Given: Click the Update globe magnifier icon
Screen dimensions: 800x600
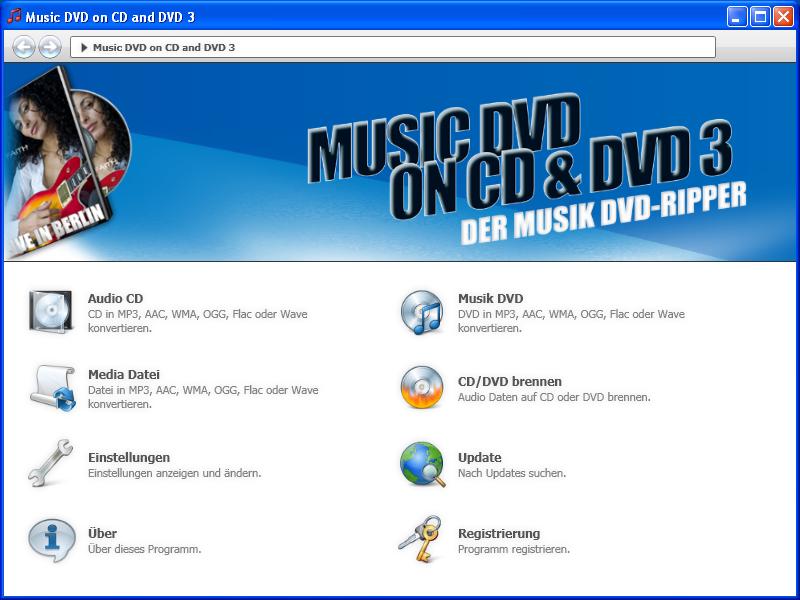Looking at the screenshot, I should coord(421,464).
